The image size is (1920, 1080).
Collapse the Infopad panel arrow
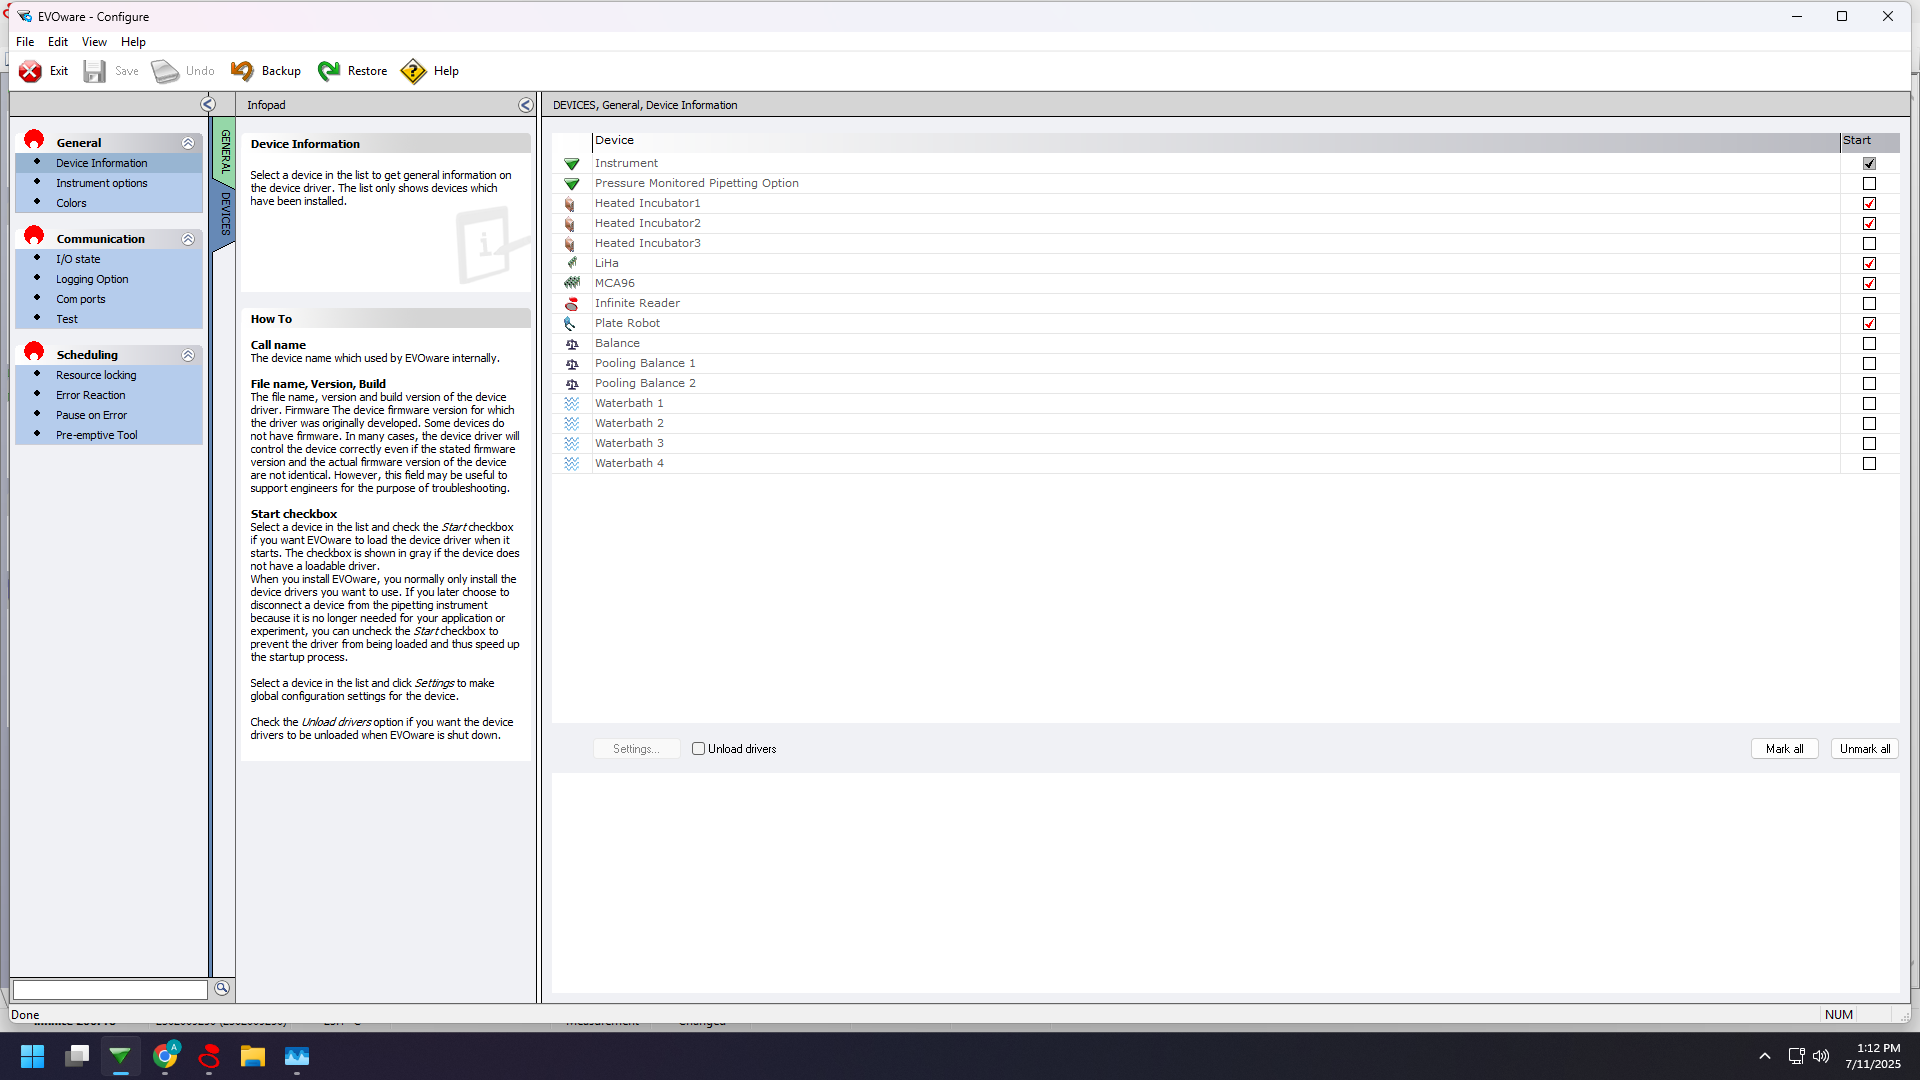pyautogui.click(x=526, y=105)
